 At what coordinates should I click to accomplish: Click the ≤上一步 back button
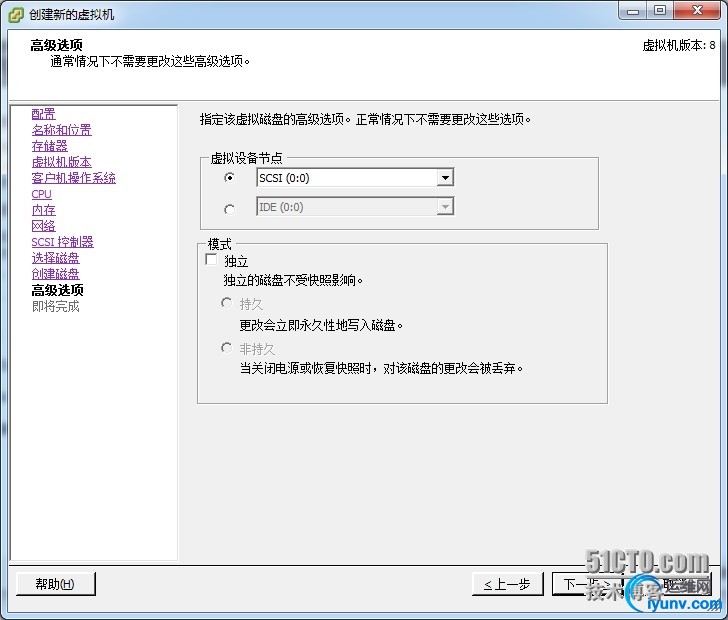tap(507, 584)
